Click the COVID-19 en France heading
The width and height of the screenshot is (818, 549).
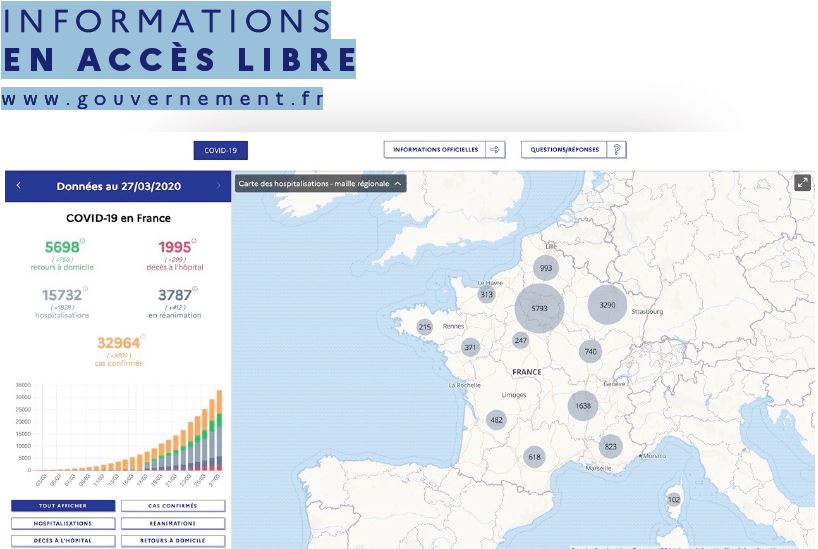118,218
